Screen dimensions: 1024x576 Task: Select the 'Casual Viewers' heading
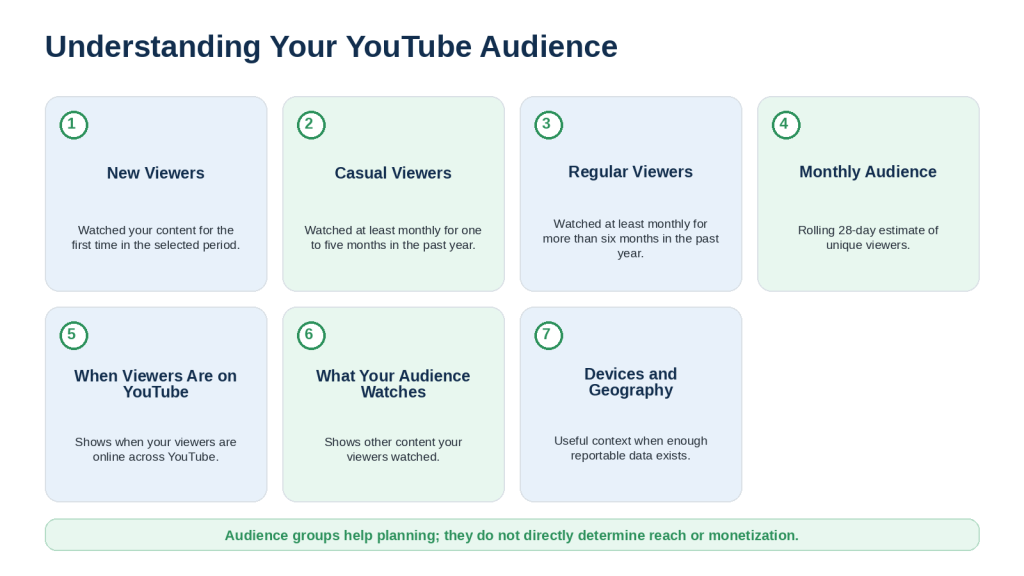pyautogui.click(x=393, y=173)
